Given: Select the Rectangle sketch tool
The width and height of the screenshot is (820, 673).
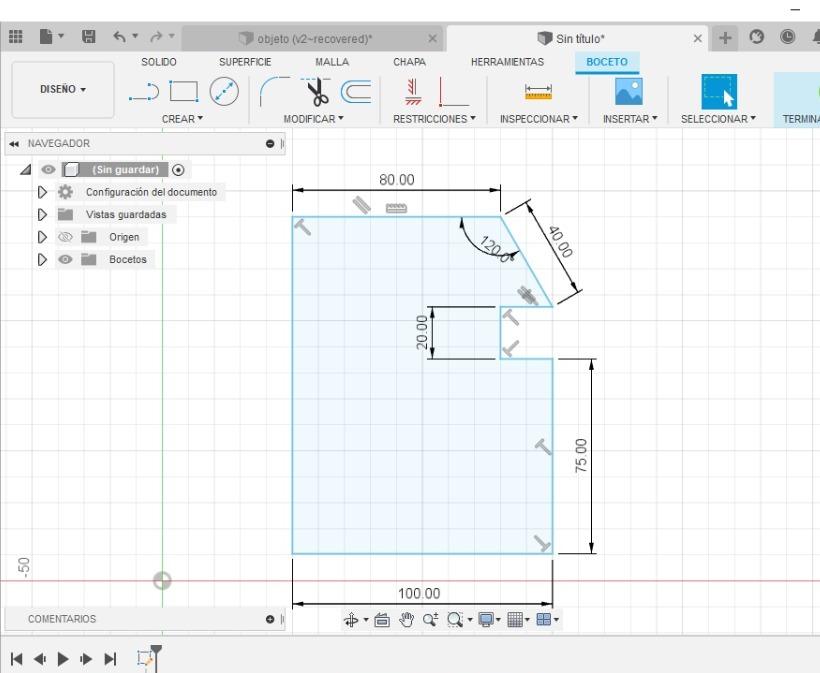Looking at the screenshot, I should [x=184, y=92].
